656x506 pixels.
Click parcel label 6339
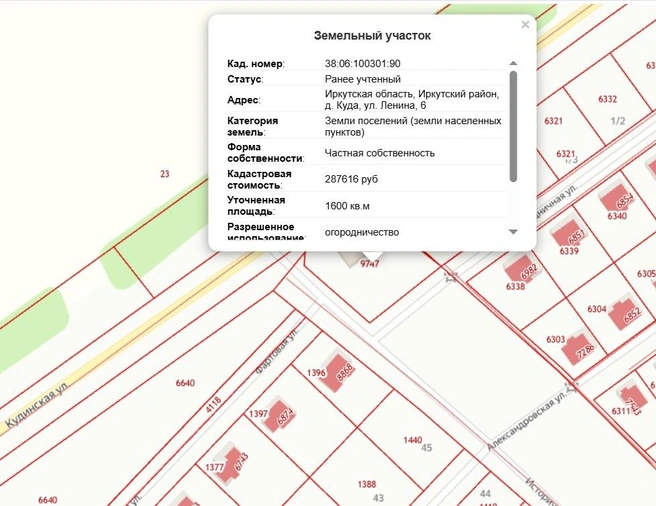coord(569,251)
